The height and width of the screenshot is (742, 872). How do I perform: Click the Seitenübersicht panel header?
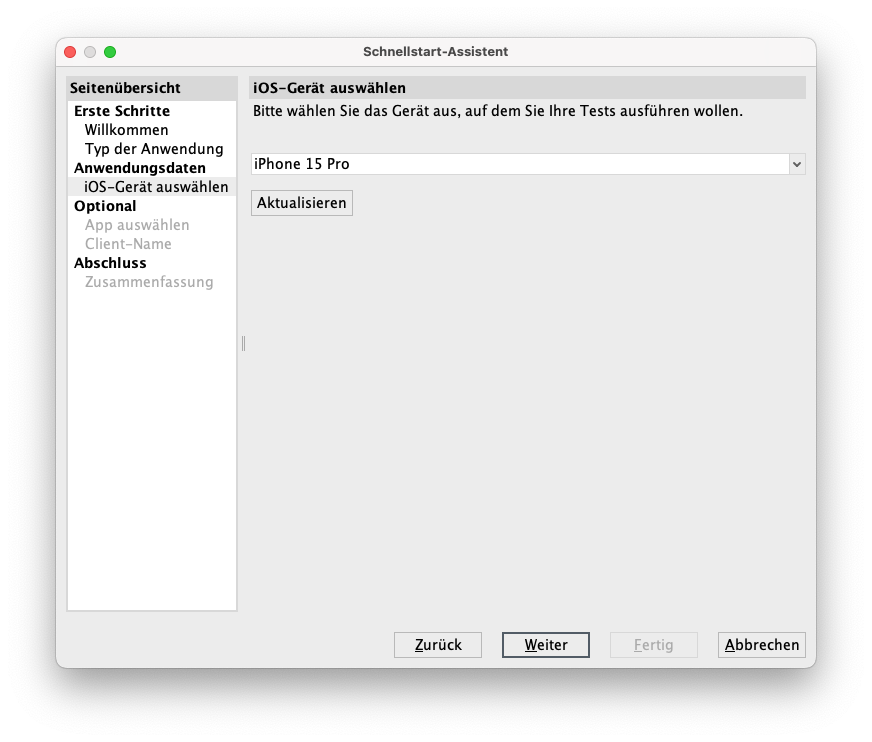click(152, 88)
